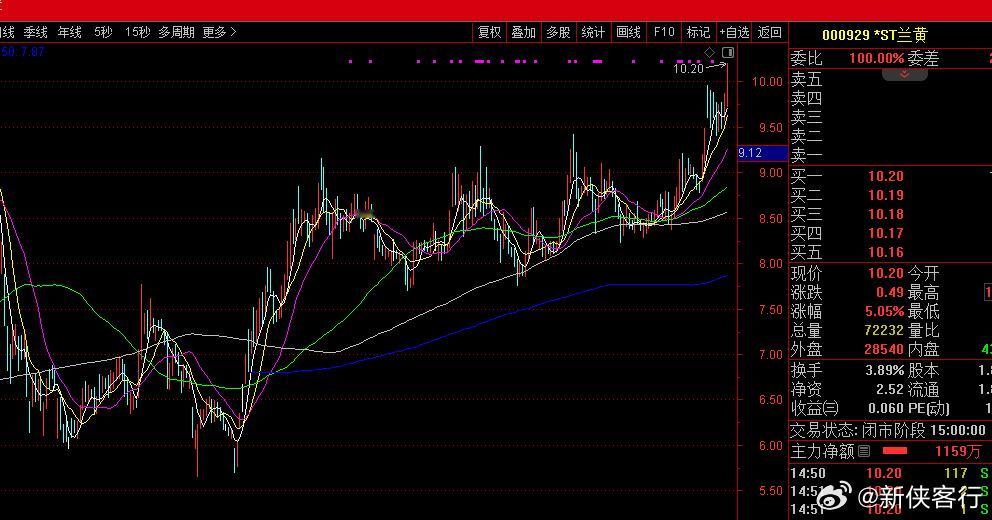Click the red 主力净额 bar indicator
The height and width of the screenshot is (520, 992).
tap(895, 451)
